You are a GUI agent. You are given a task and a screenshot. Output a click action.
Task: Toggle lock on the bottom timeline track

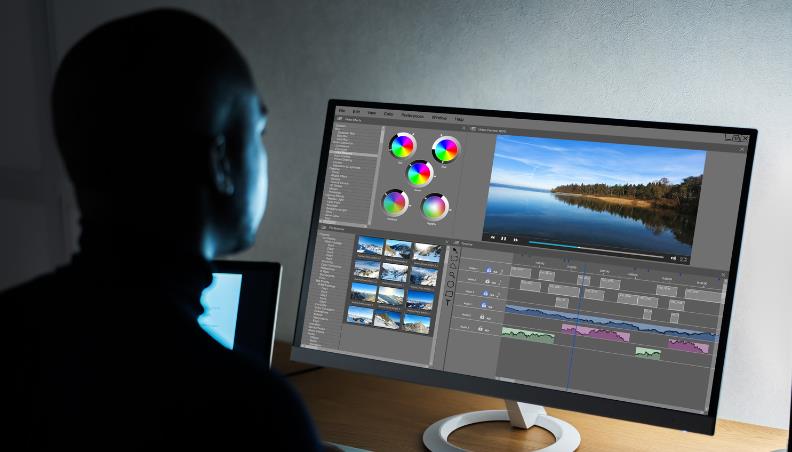click(x=480, y=329)
